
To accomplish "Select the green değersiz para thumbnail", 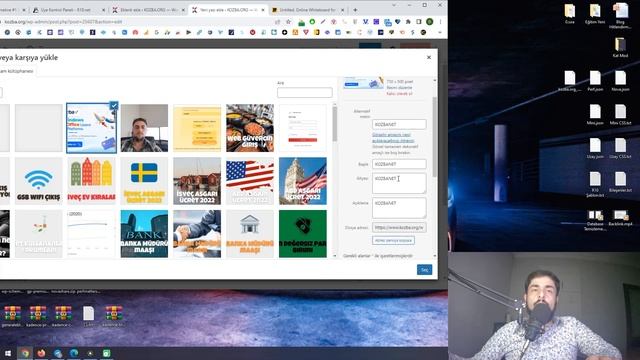I will click(x=303, y=234).
